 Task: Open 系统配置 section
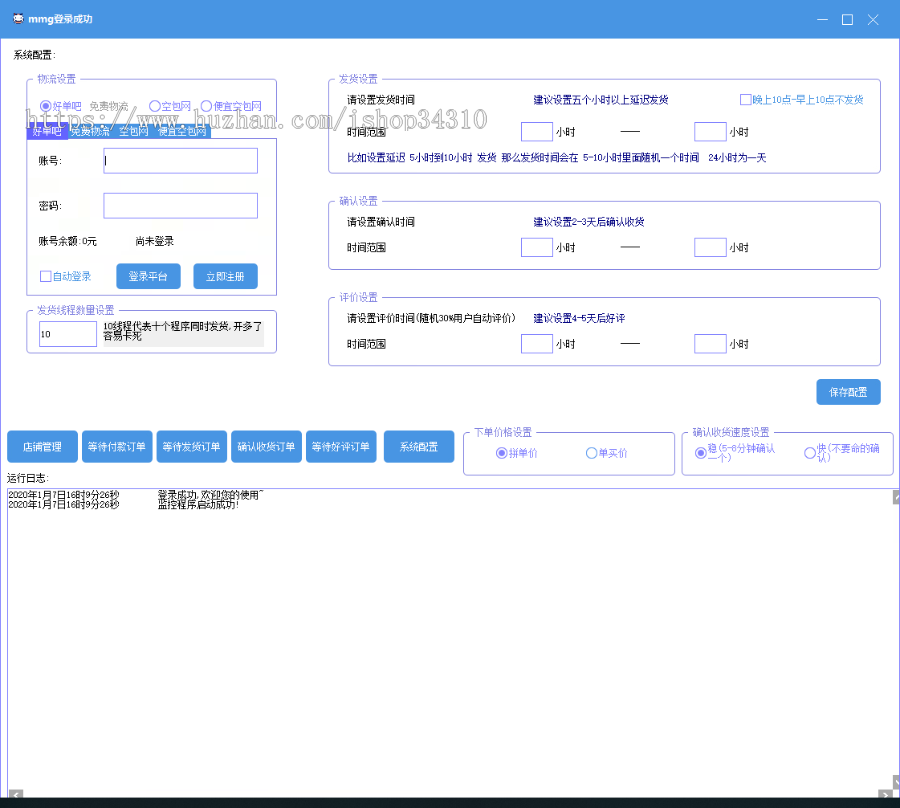(418, 446)
